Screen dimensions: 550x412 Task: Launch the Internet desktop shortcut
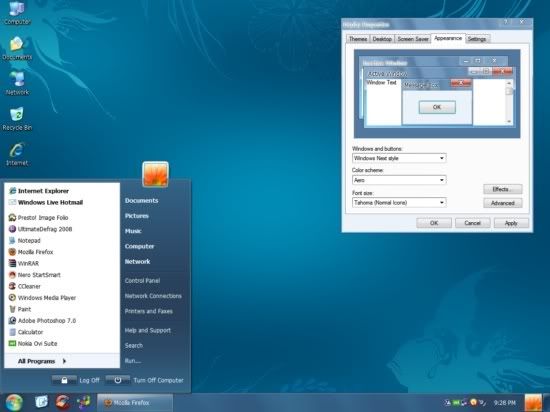coord(17,154)
